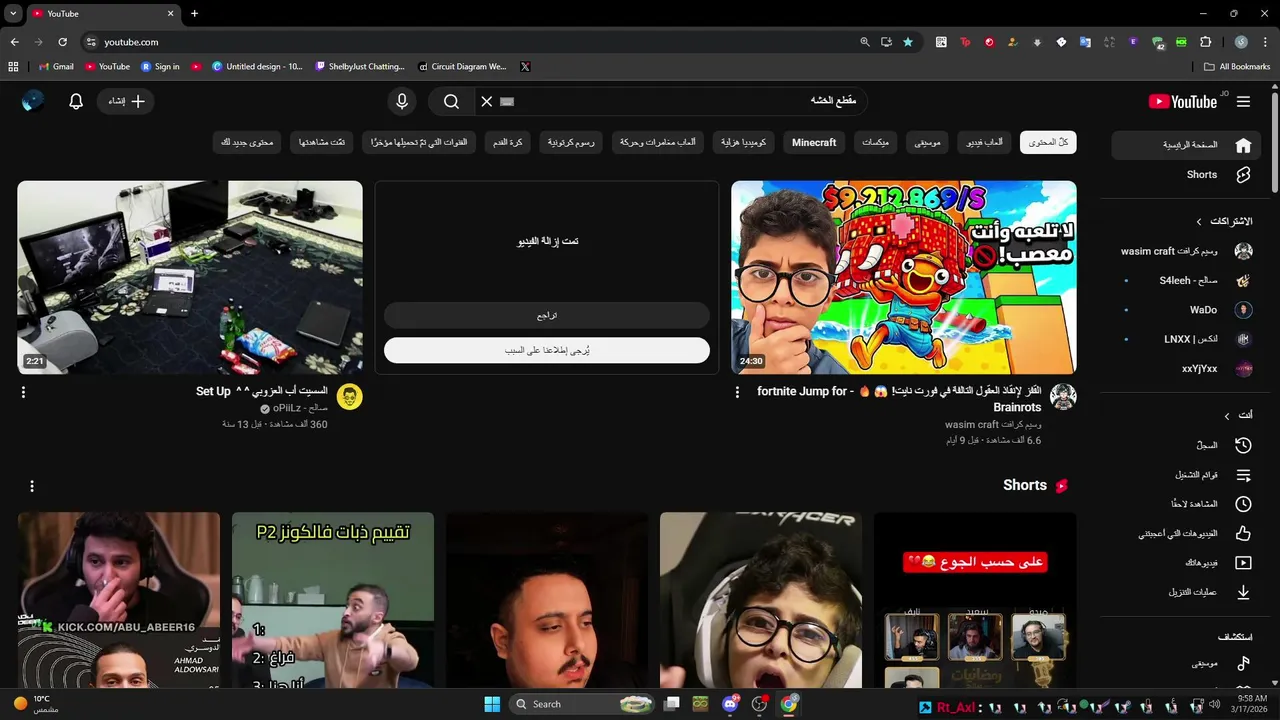The width and height of the screenshot is (1280, 720).
Task: Expand the Subscriptions (الاشتراكات) section
Action: [1224, 221]
